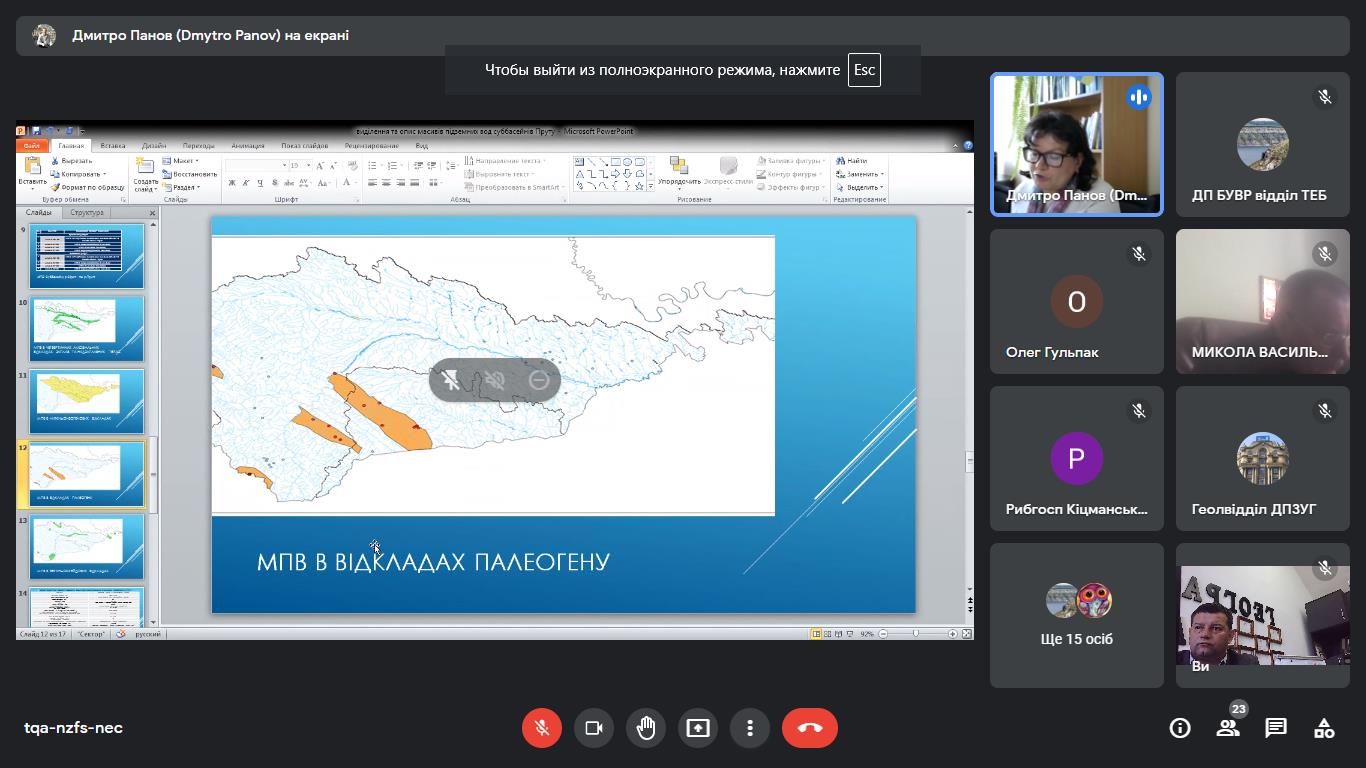The height and width of the screenshot is (768, 1366).
Task: Click Вырезать cut command
Action: pos(71,161)
